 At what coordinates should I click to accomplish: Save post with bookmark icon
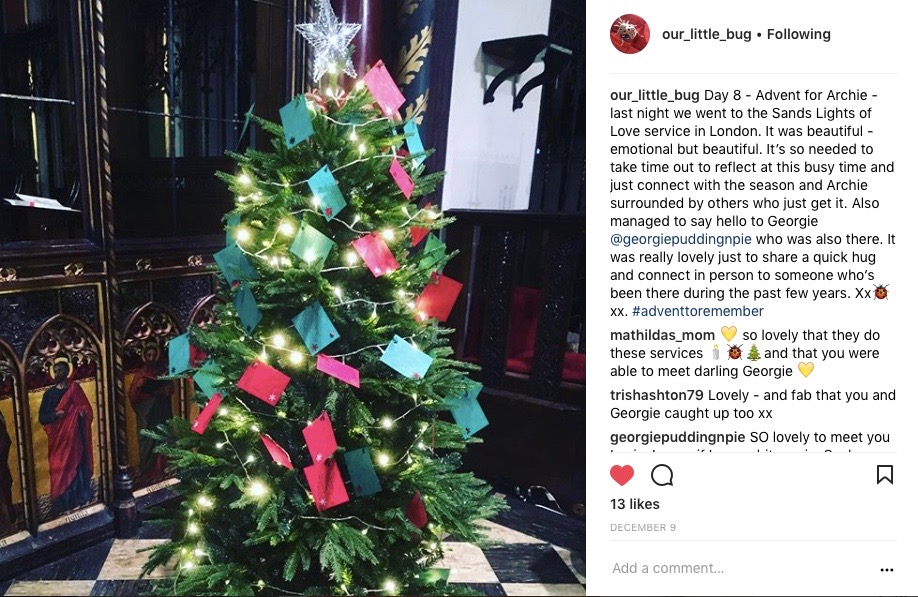(885, 475)
